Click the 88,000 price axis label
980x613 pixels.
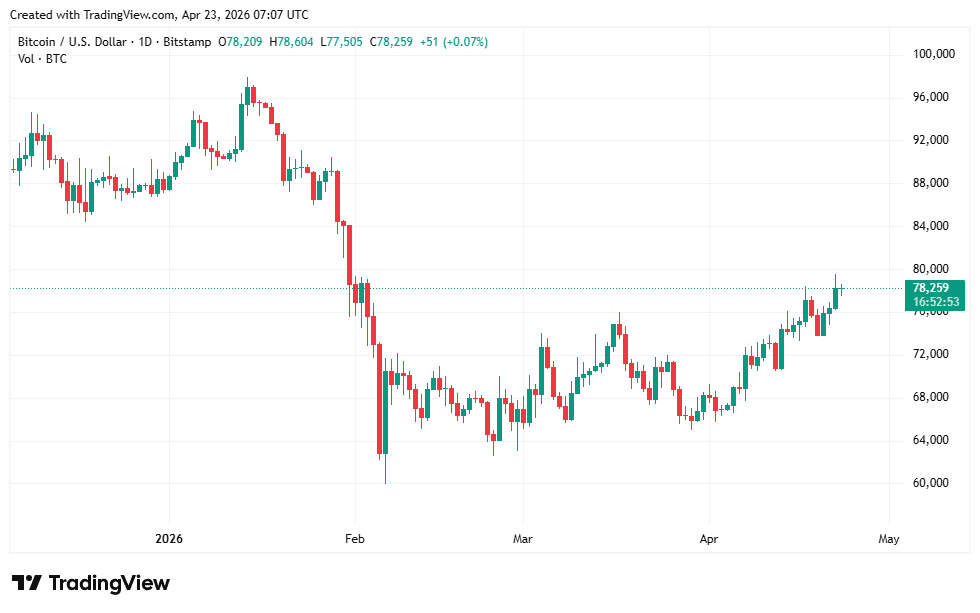coord(931,183)
